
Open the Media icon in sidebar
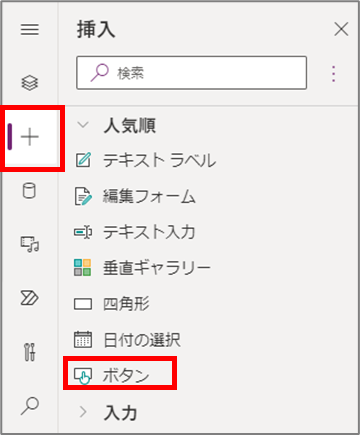(30, 244)
